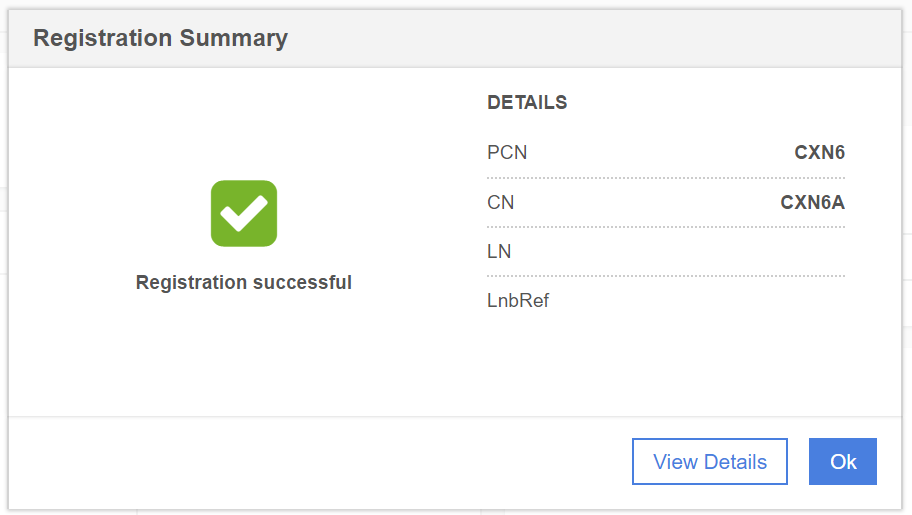Click the Registration Summary dialog title

[x=161, y=39]
